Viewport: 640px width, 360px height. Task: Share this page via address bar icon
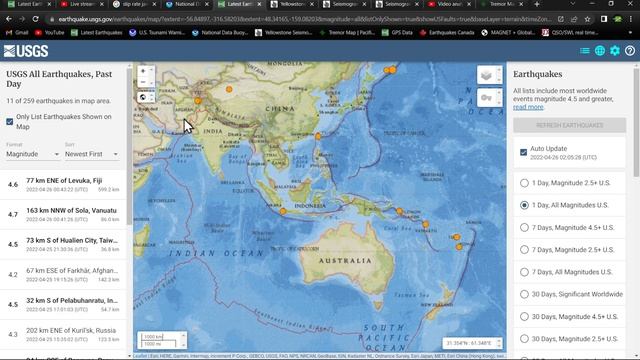pyautogui.click(x=574, y=19)
